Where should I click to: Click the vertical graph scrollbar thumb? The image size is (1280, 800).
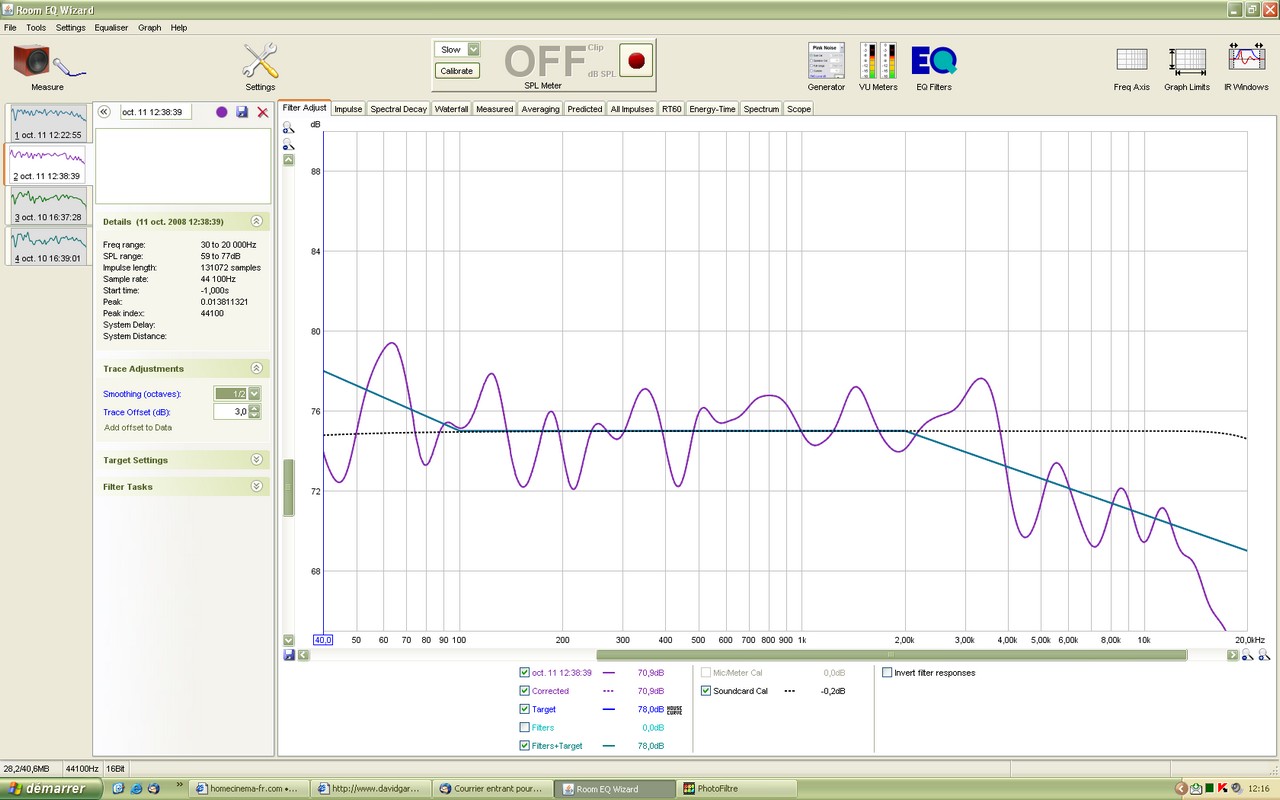[x=289, y=488]
